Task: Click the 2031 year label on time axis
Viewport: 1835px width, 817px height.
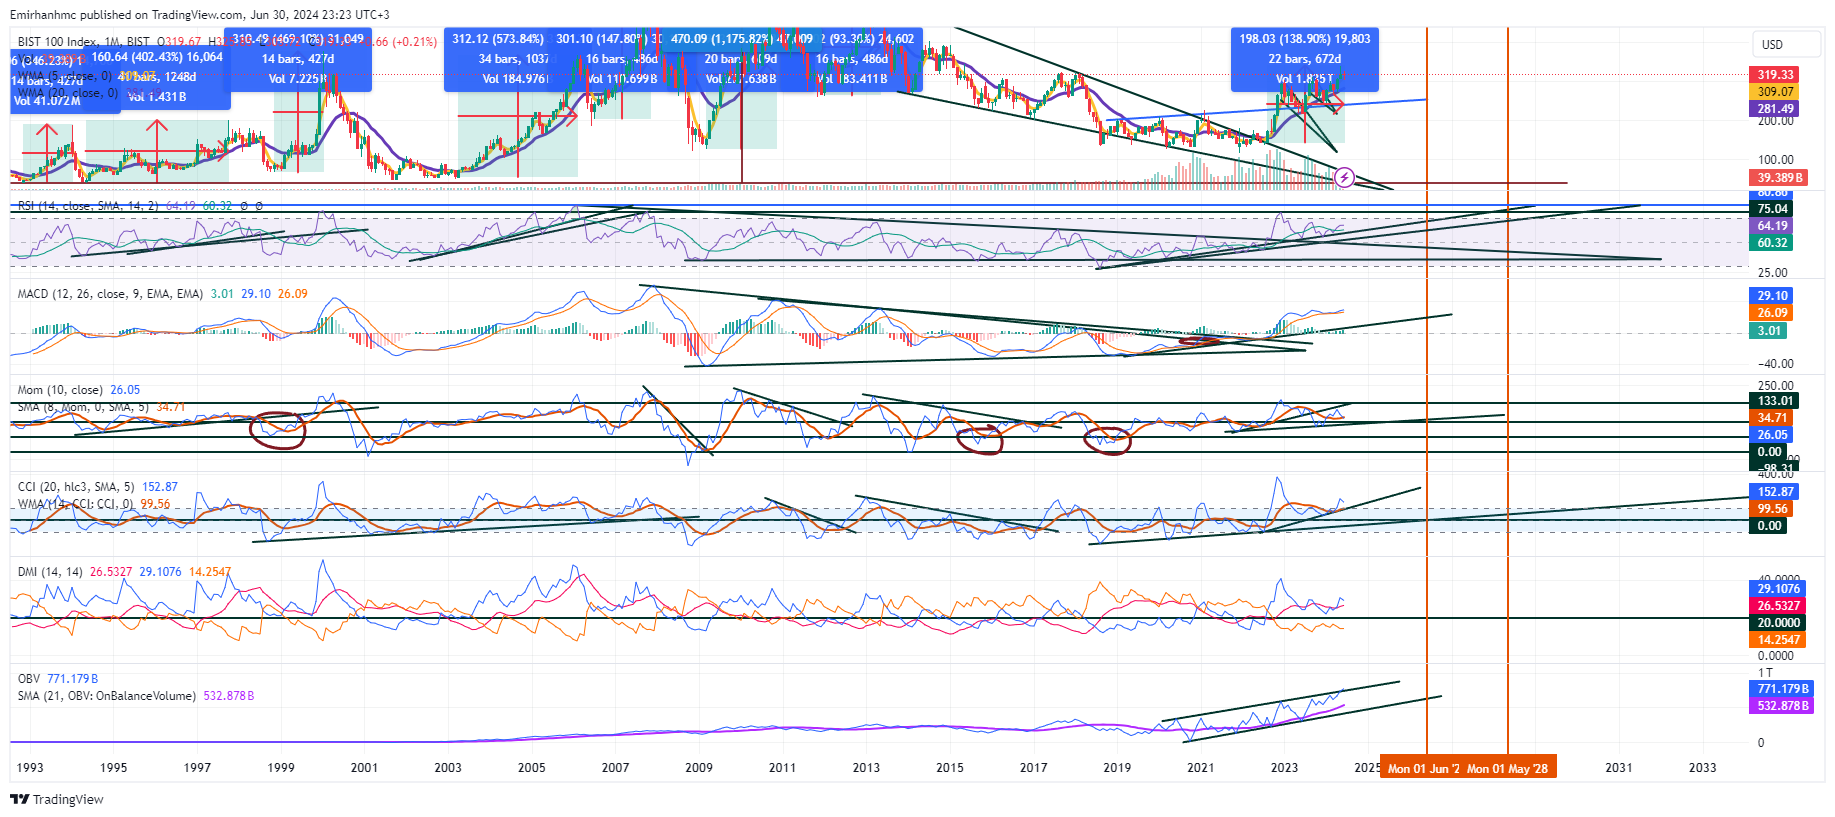Action: coord(1619,768)
